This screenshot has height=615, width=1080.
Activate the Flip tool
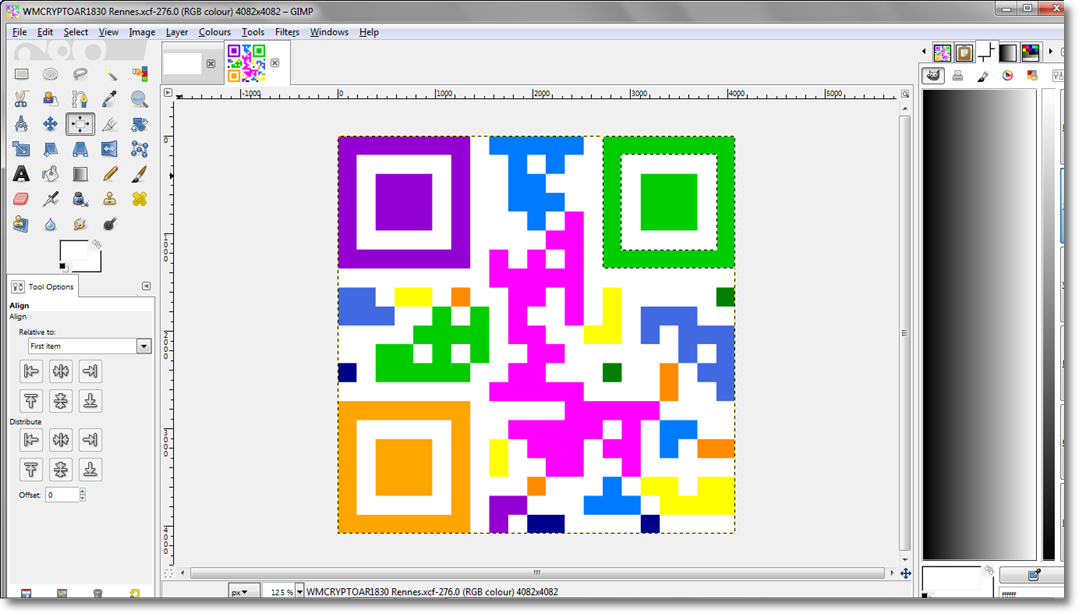[110, 149]
